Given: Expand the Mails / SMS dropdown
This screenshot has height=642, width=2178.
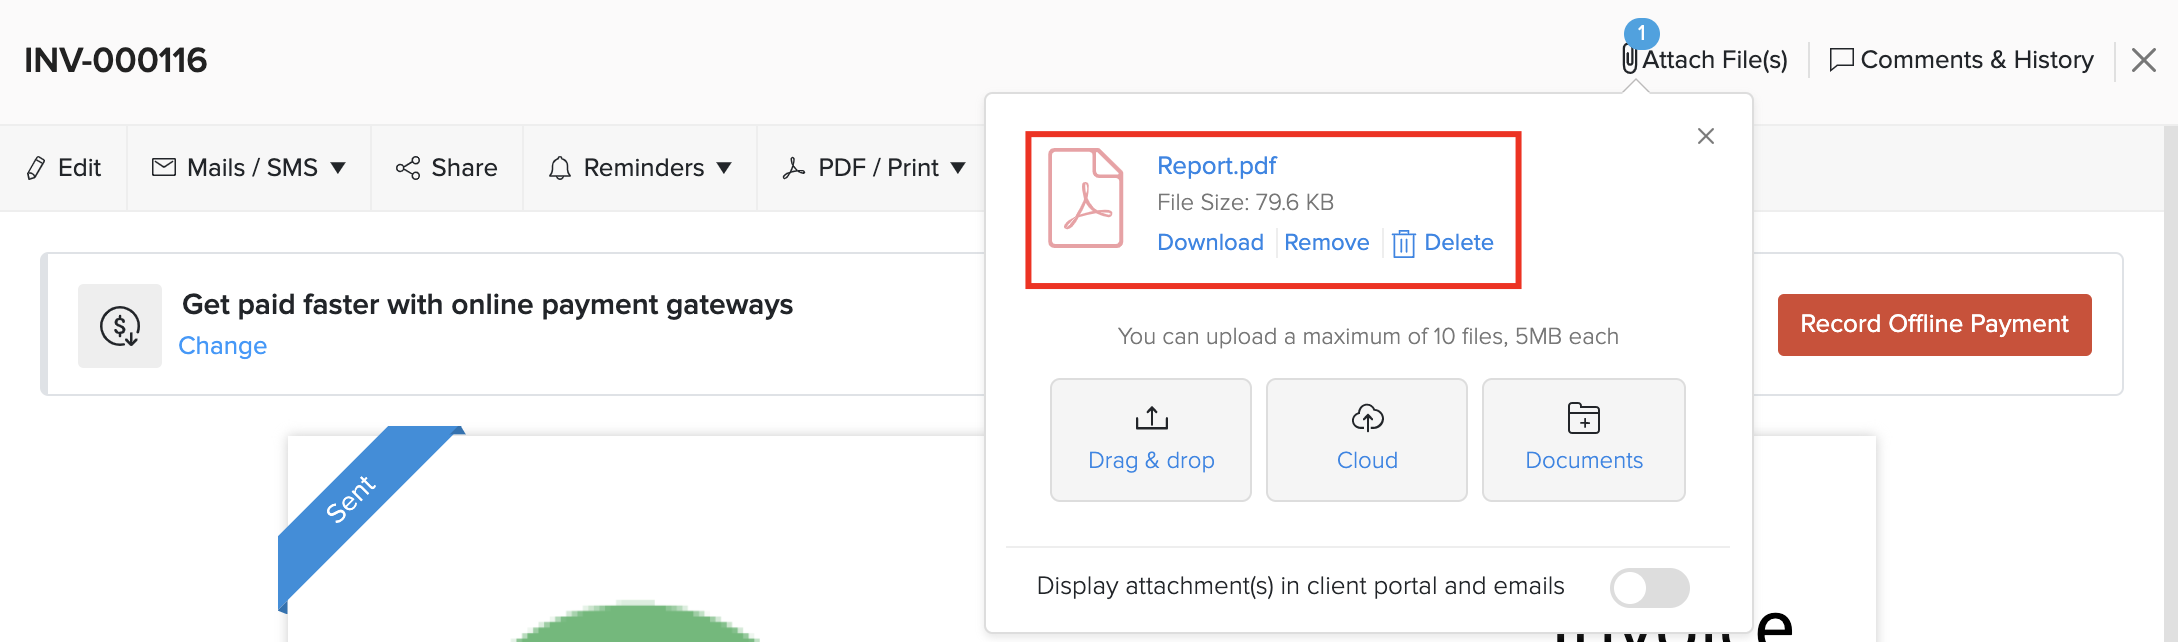Looking at the screenshot, I should point(249,168).
